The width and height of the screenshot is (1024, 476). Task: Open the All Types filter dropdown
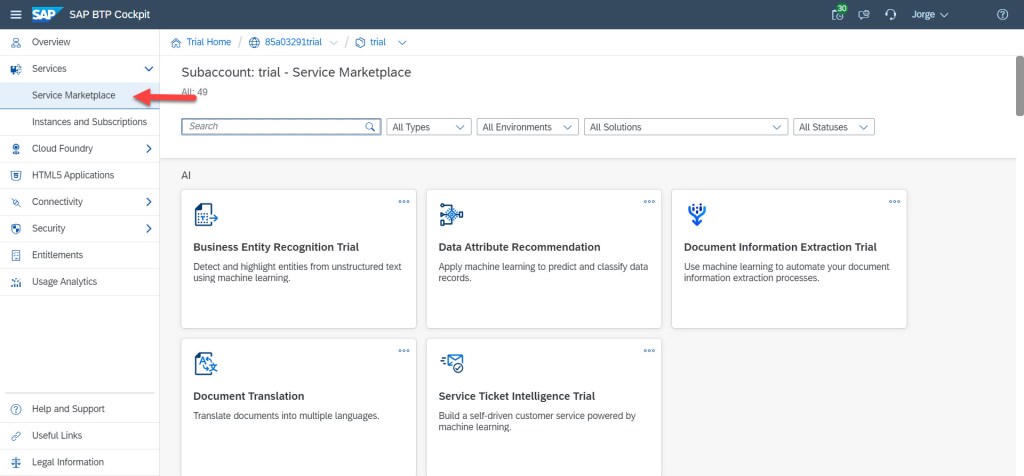click(429, 127)
